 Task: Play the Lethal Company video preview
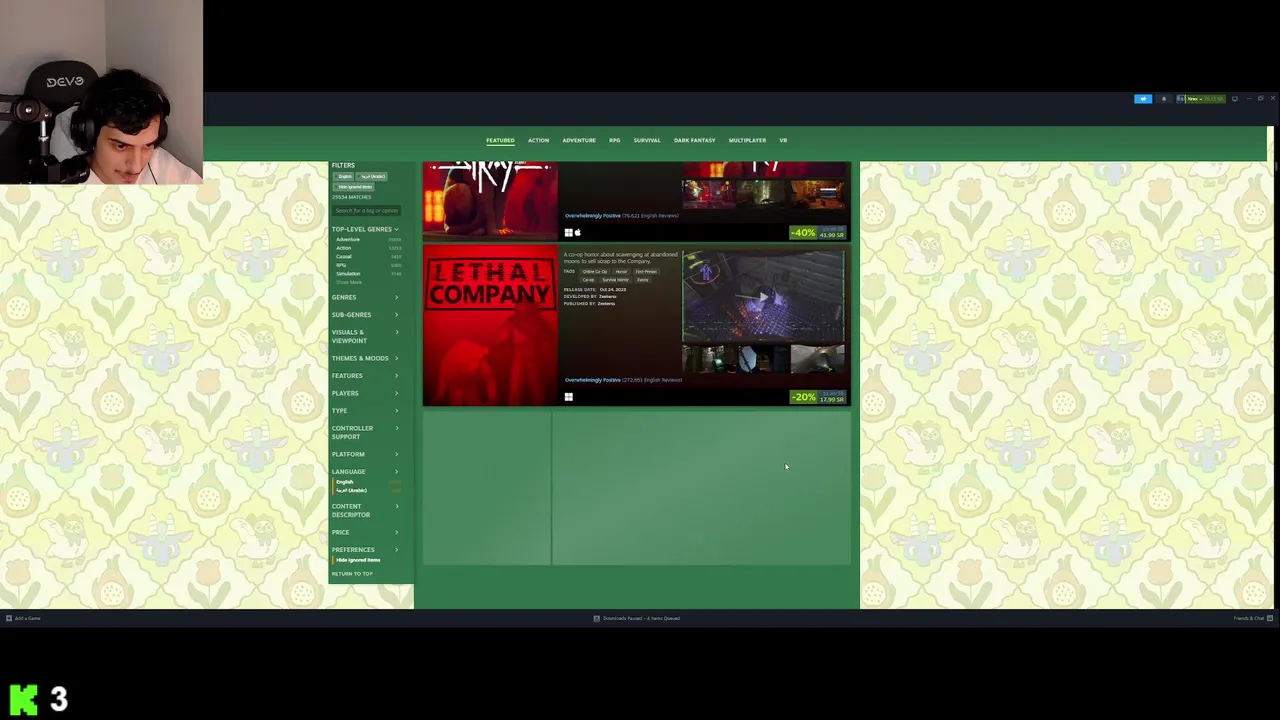[764, 296]
